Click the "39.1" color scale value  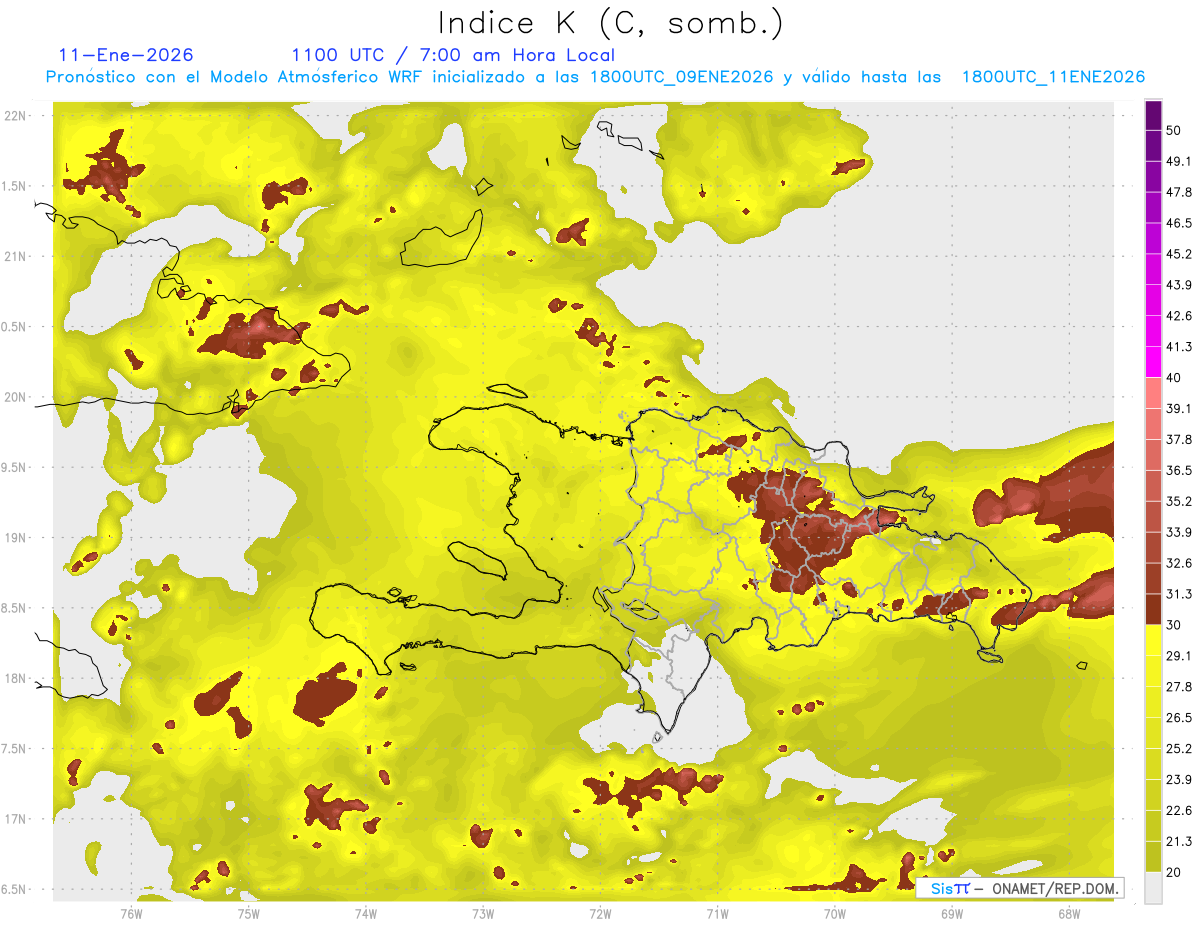click(x=1178, y=408)
